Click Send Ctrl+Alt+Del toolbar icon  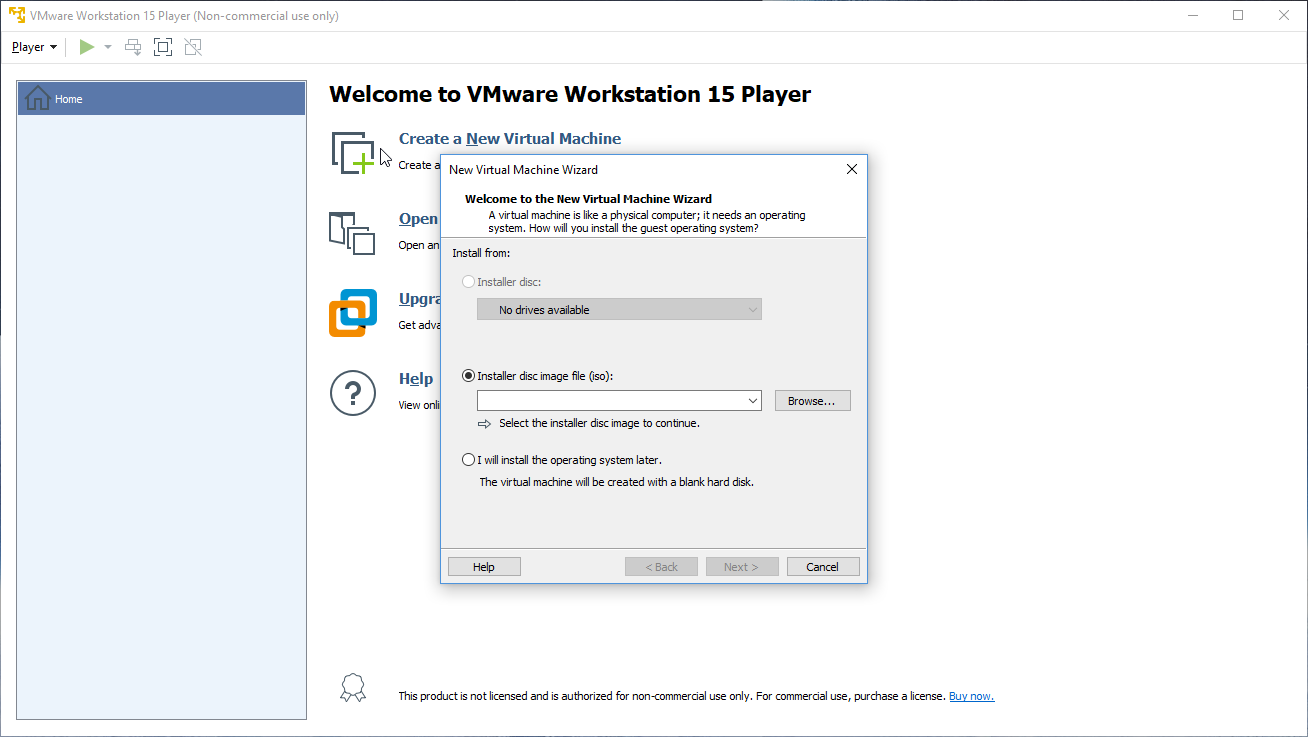click(133, 47)
